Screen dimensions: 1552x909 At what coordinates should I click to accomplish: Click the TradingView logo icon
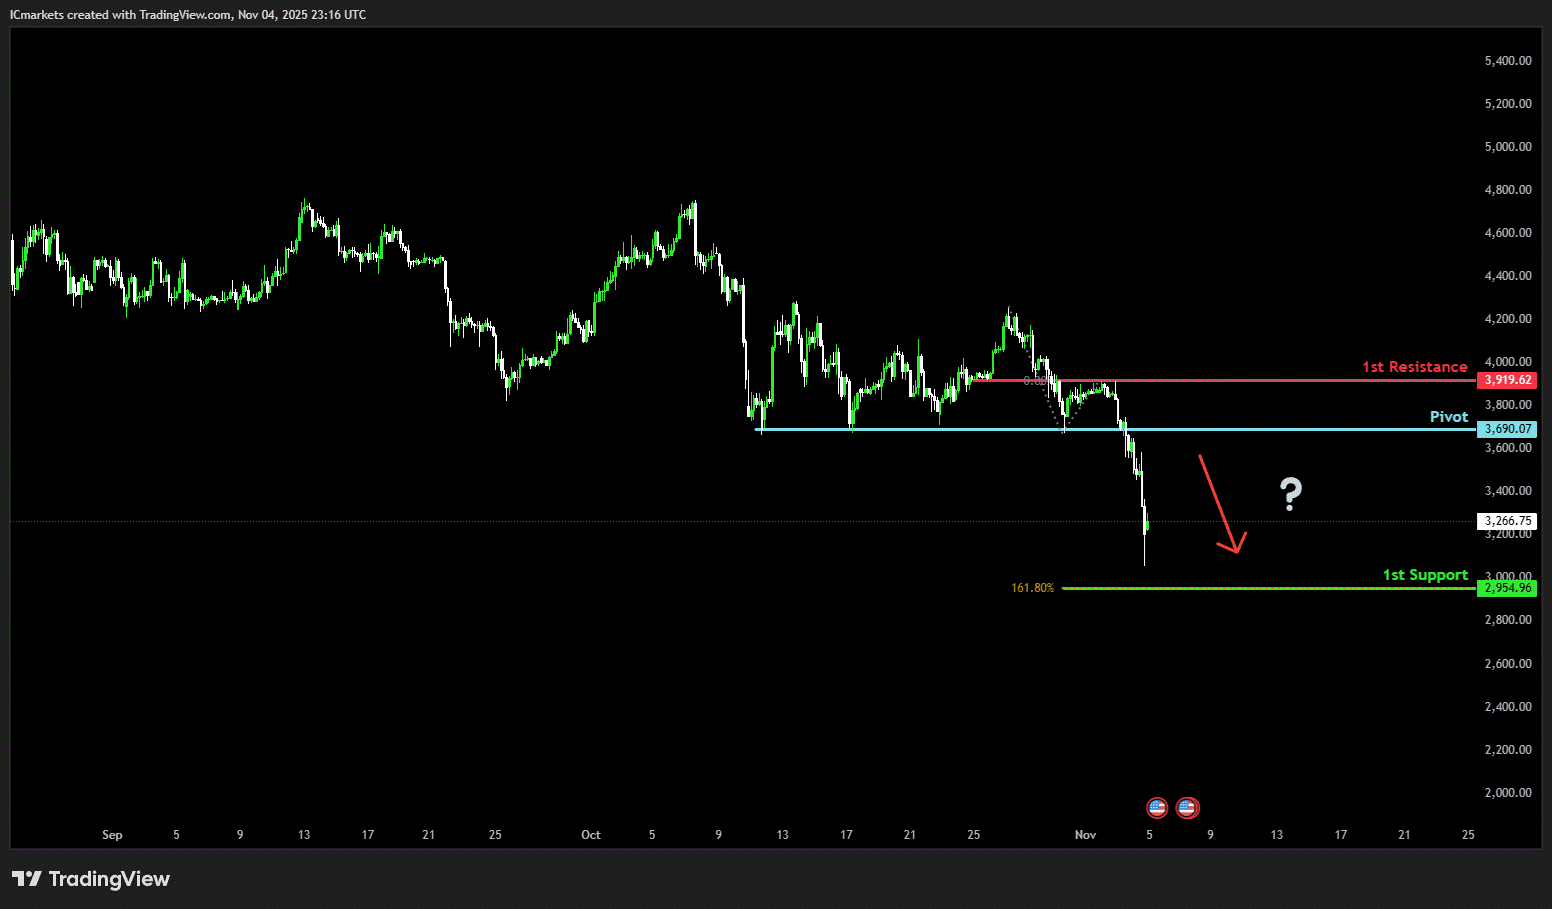(x=27, y=879)
